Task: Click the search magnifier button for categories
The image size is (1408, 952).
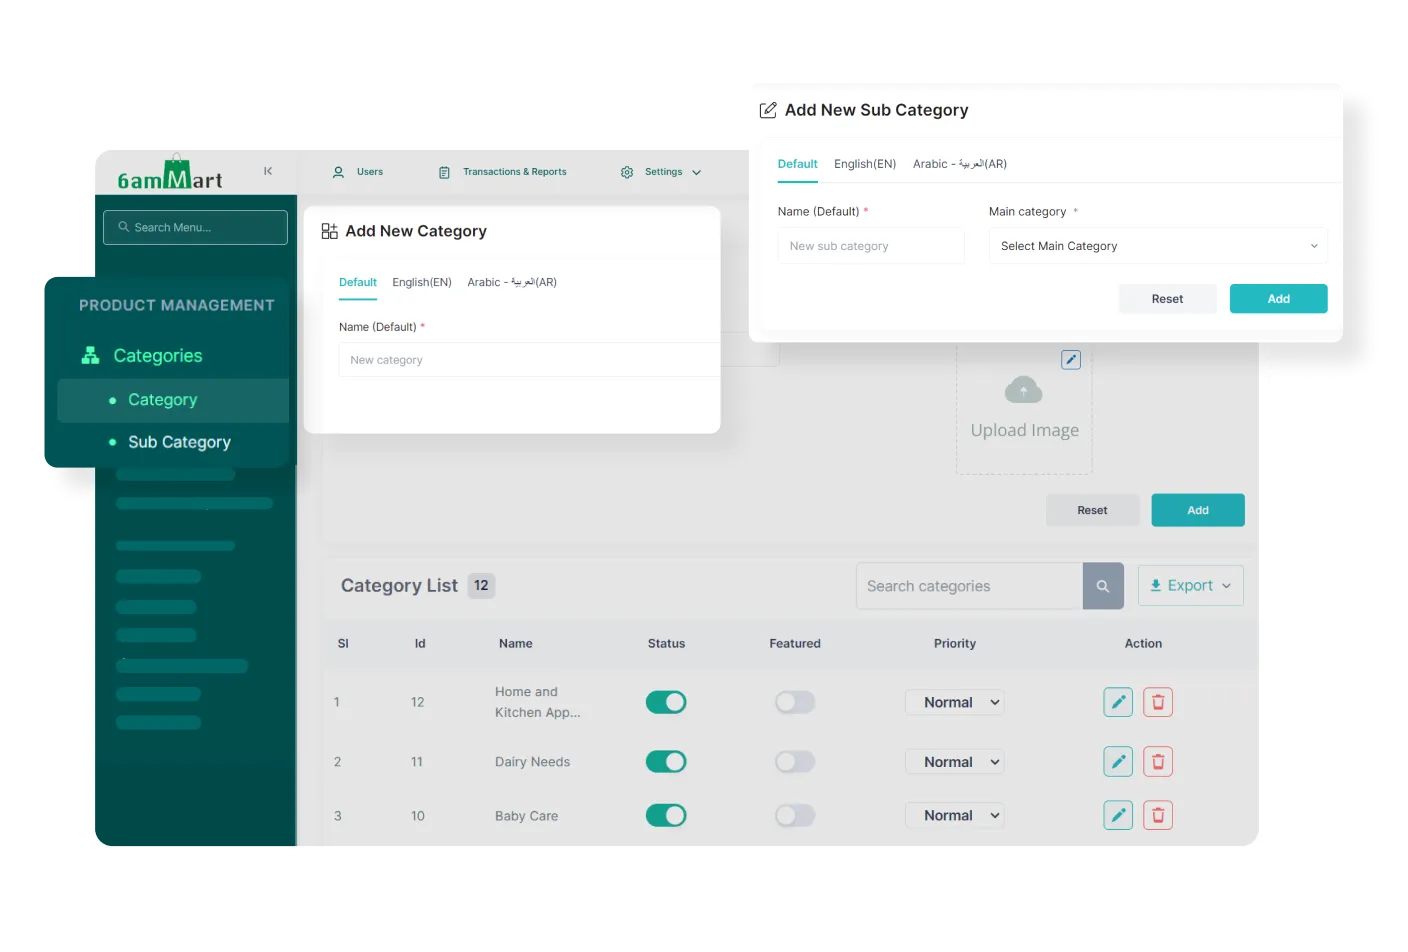Action: 1103,586
